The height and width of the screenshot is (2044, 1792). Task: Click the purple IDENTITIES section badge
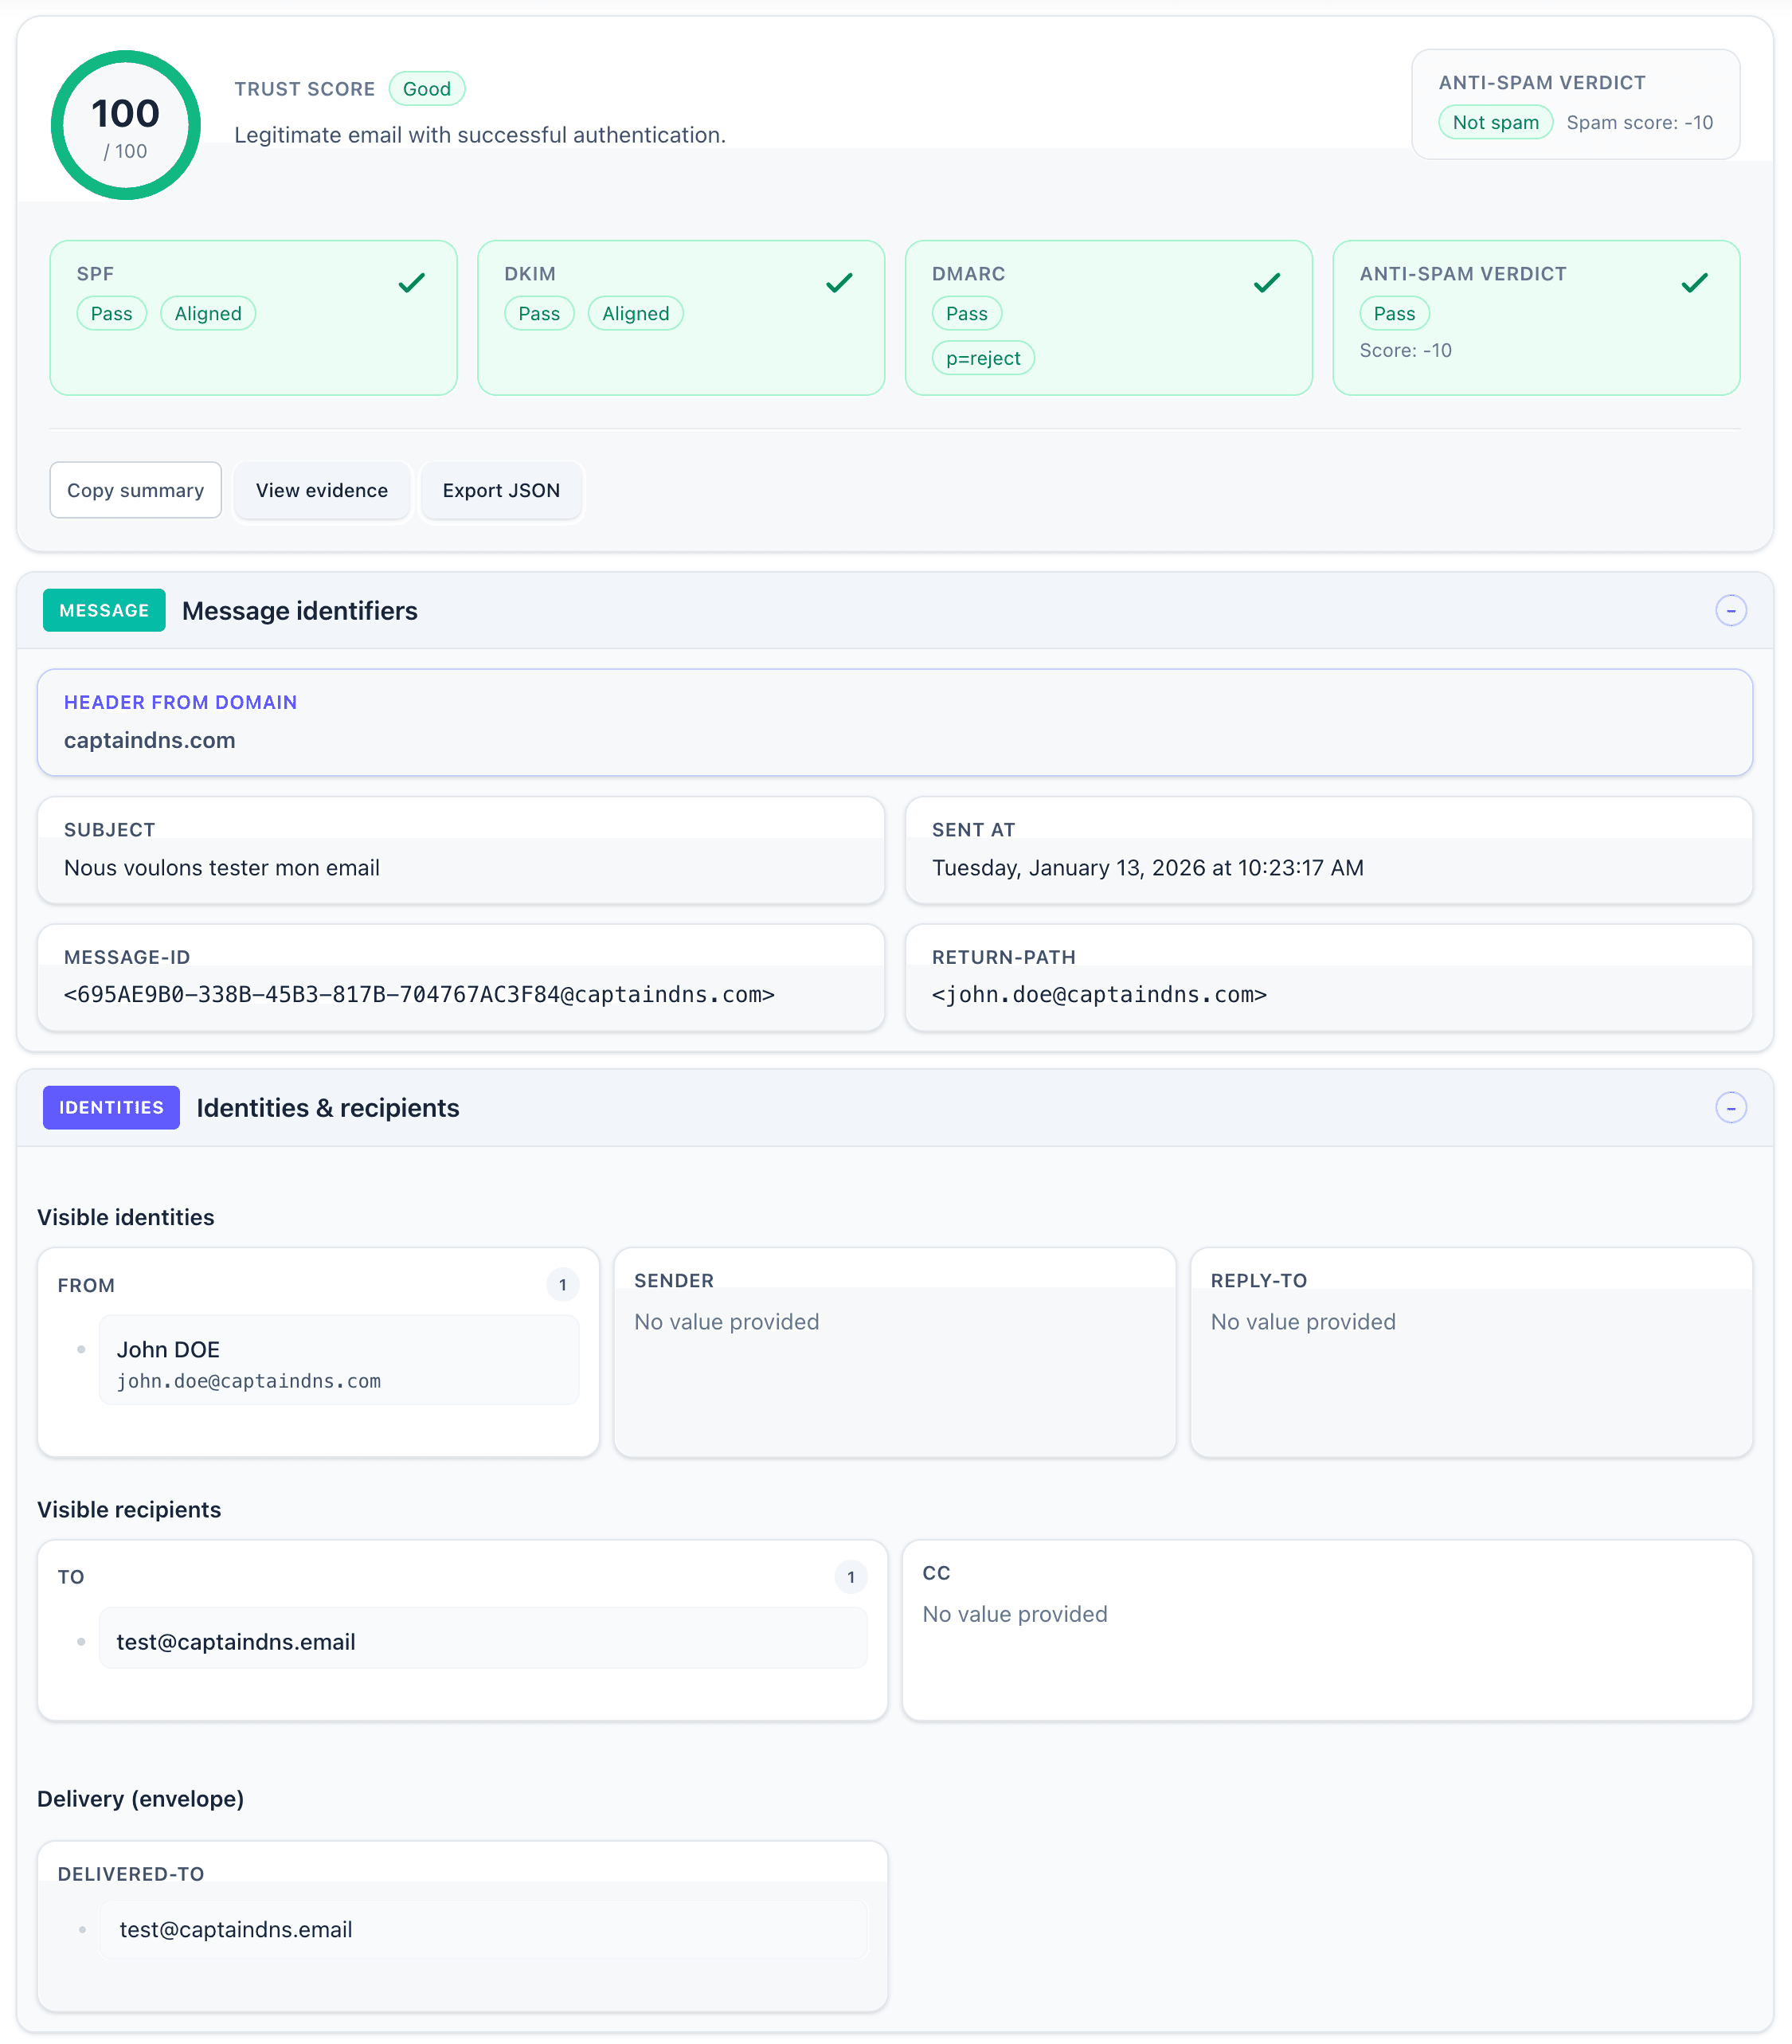[x=111, y=1107]
